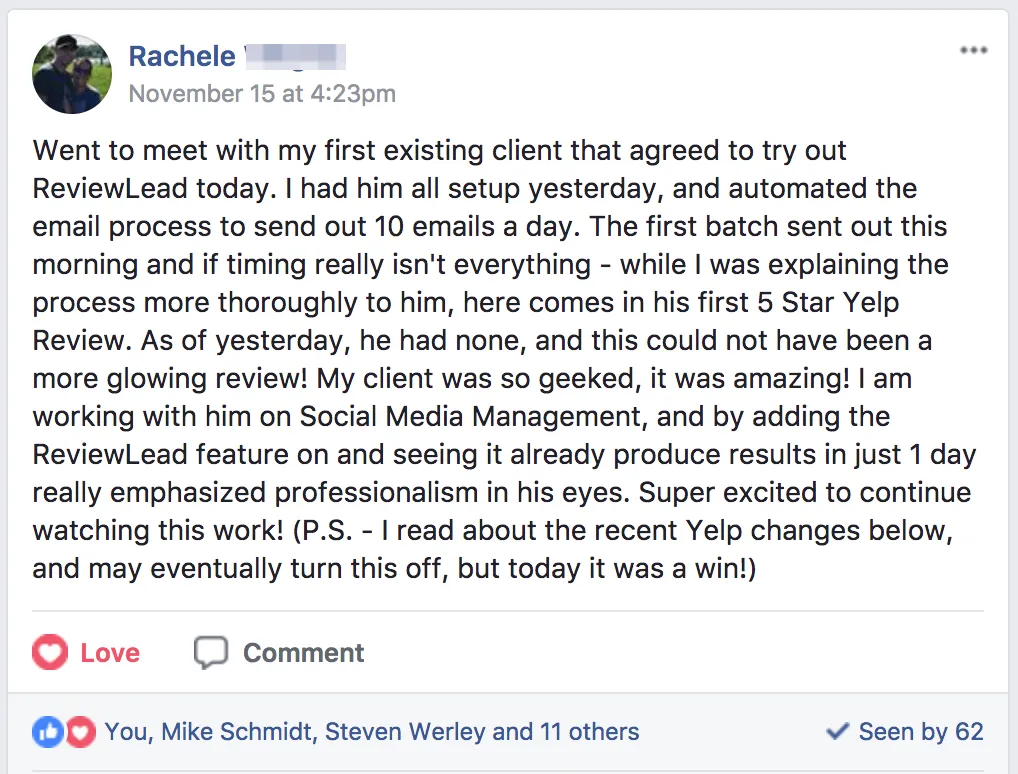Open the three-dot post options menu

pos(974,50)
